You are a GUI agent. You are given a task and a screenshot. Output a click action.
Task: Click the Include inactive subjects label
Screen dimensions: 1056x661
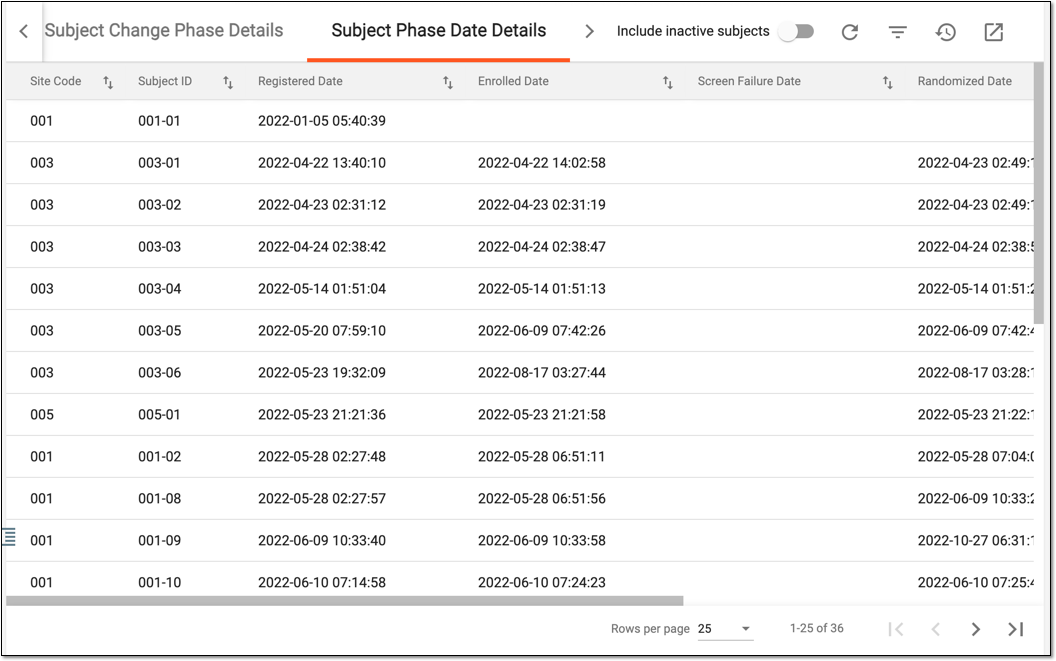click(x=693, y=31)
